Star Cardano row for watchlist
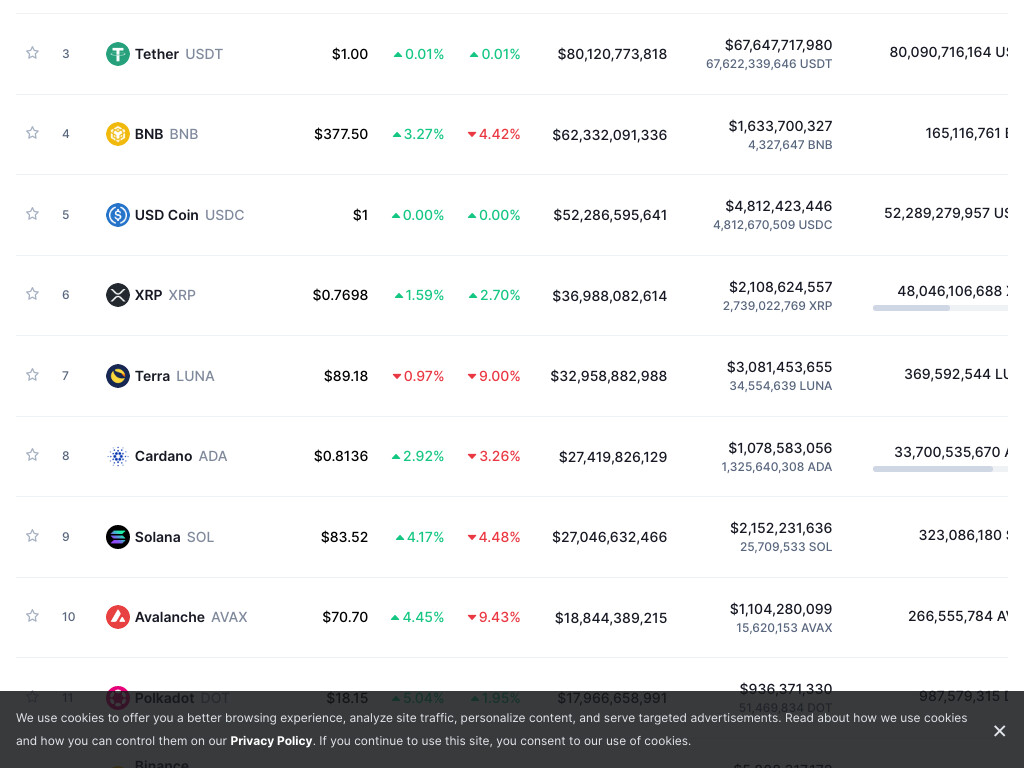Viewport: 1024px width, 768px height. (32, 455)
